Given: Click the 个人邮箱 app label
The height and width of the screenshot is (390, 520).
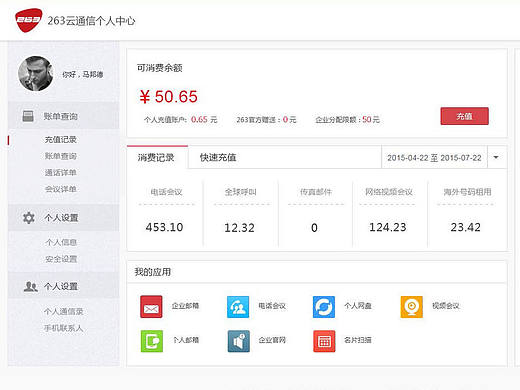Looking at the screenshot, I should click(186, 340).
